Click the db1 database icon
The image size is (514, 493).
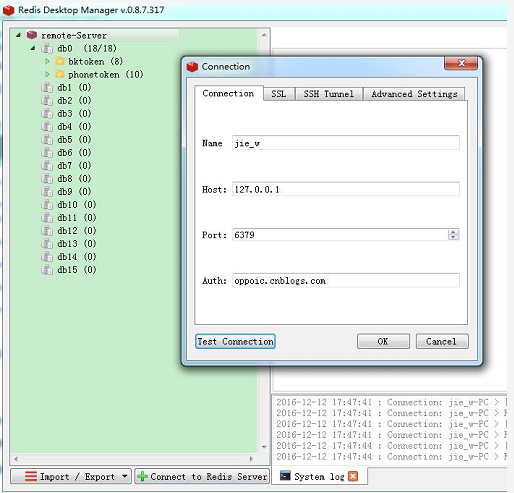[47, 88]
